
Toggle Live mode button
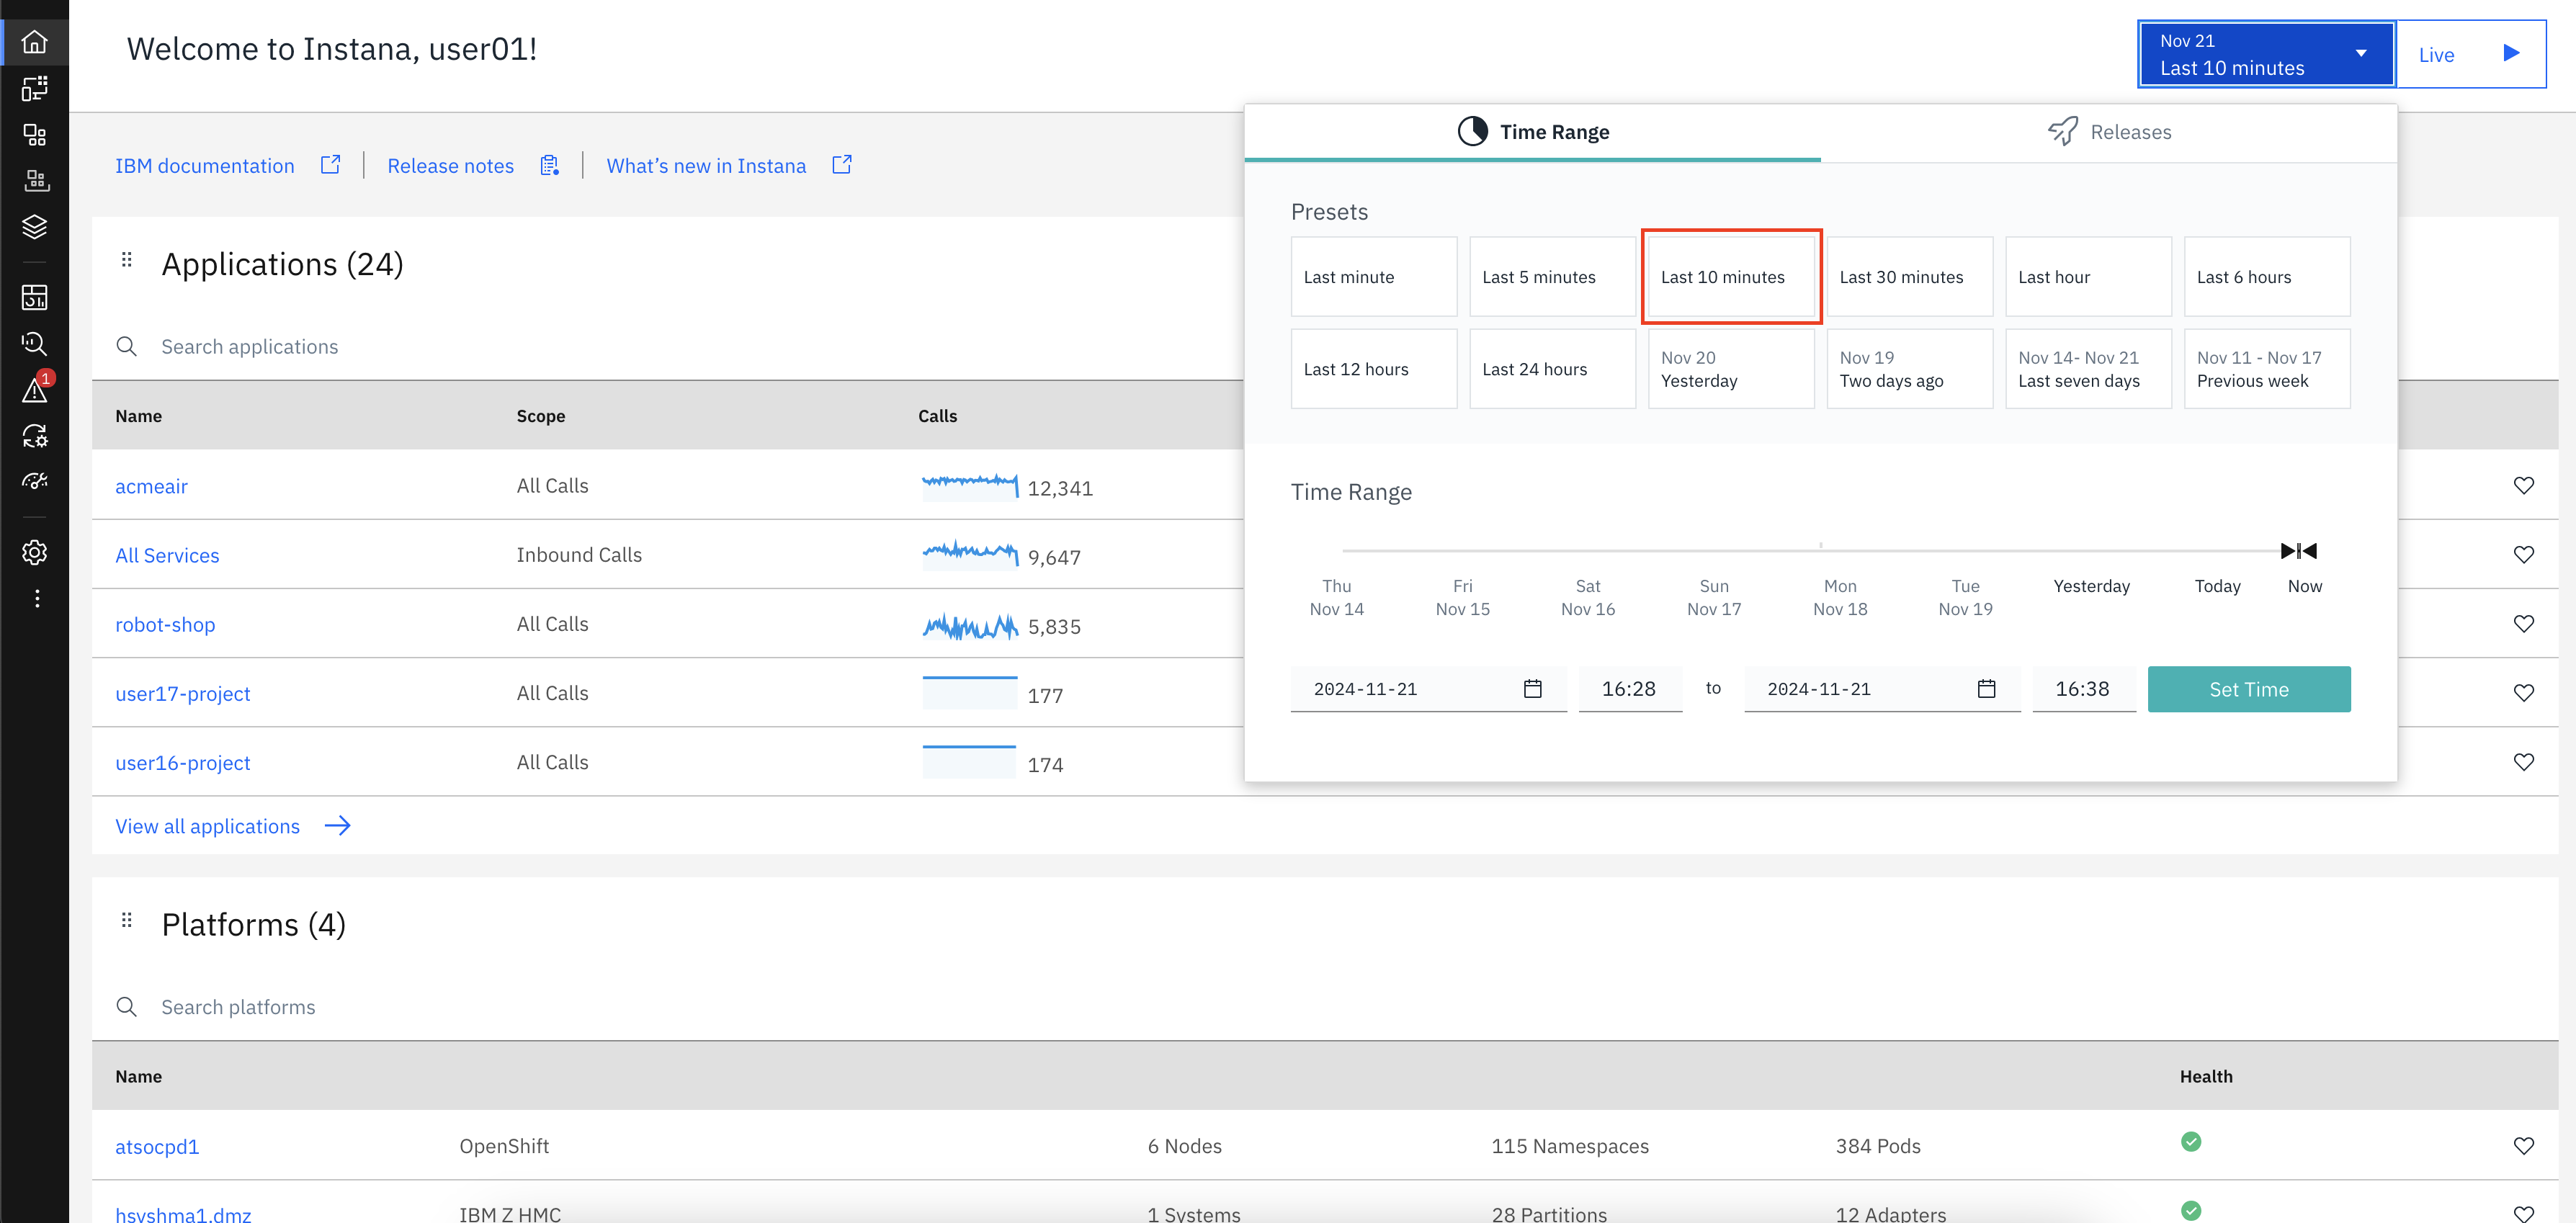[2471, 54]
